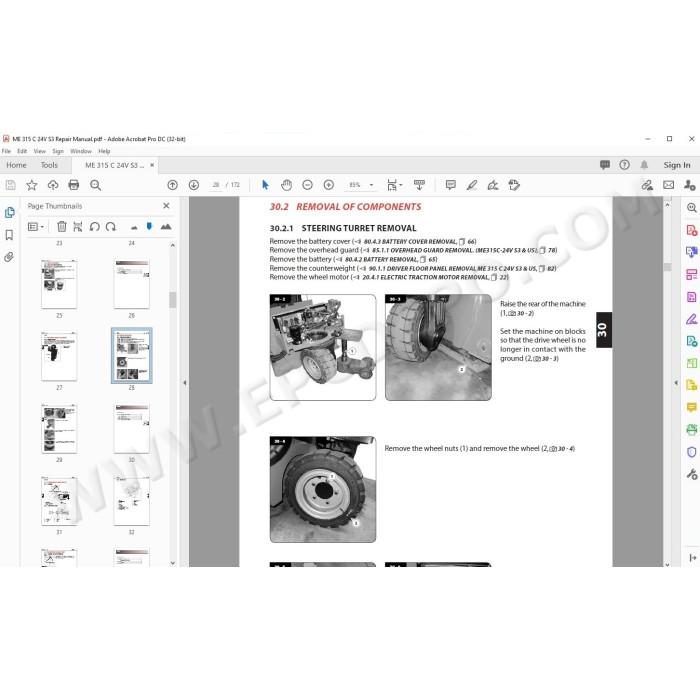This screenshot has width=700, height=700.
Task: Select the page 27 thumbnail
Action: [59, 356]
